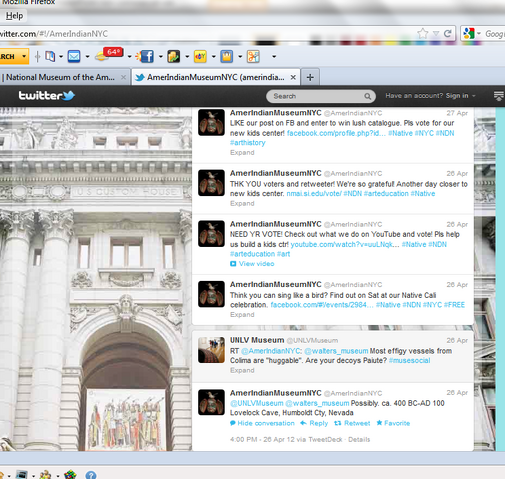Image resolution: width=505 pixels, height=479 pixels.
Task: Open the facebook.com events link
Action: pyautogui.click(x=322, y=305)
